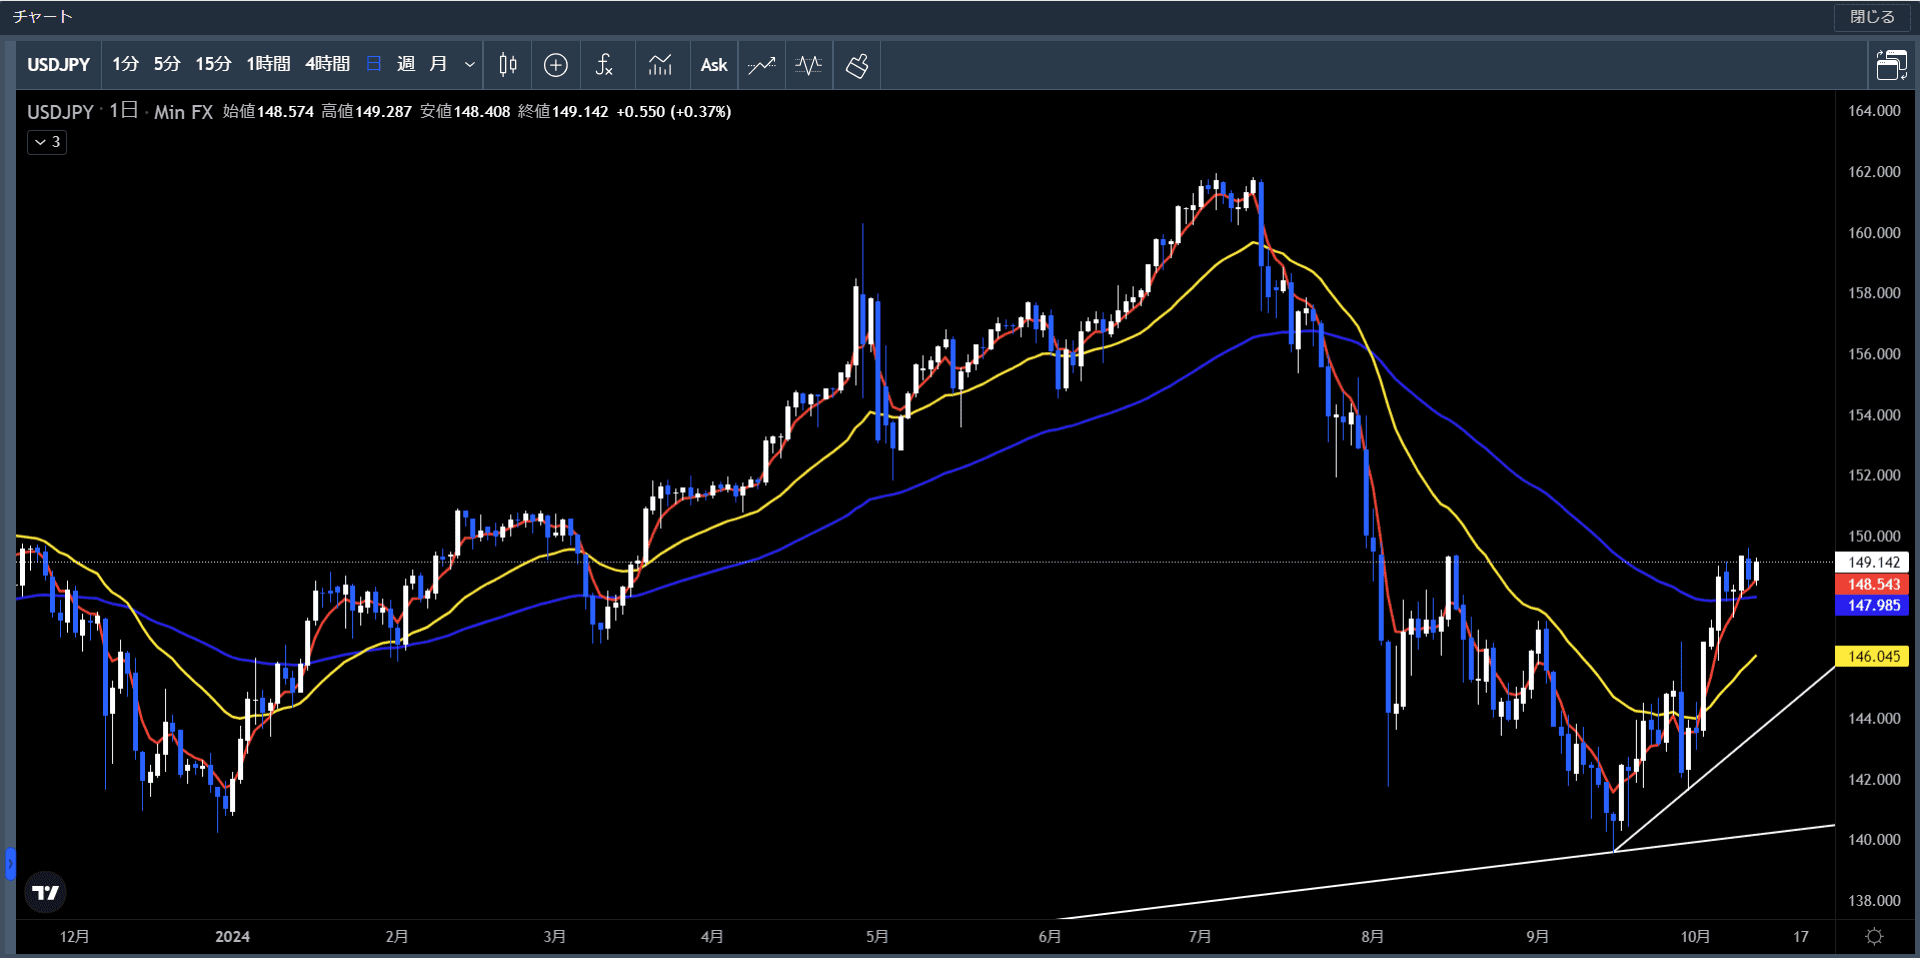The height and width of the screenshot is (958, 1920).
Task: Open the chart template icon
Action: pos(660,65)
